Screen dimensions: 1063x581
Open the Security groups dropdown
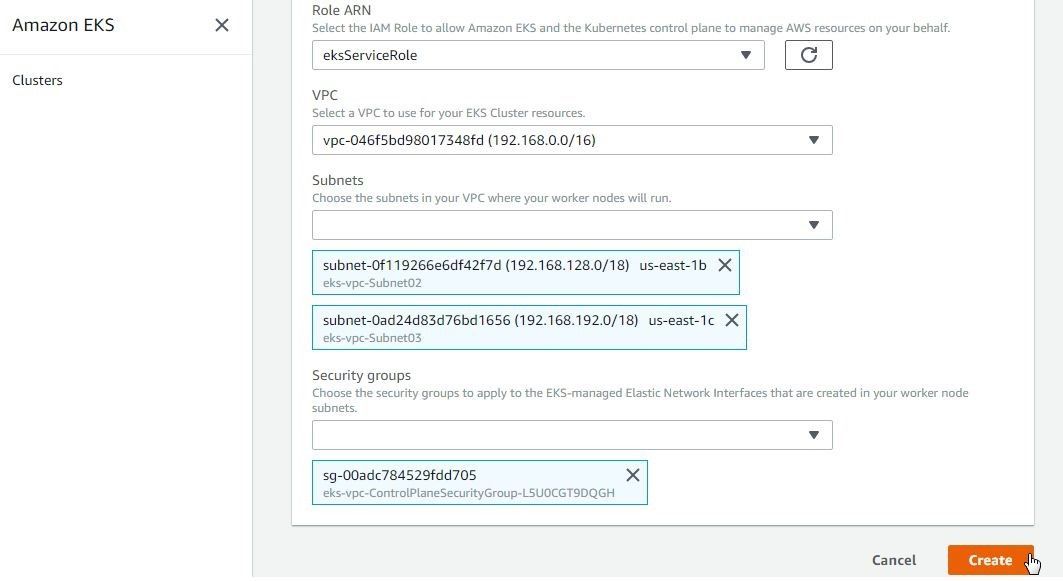[572, 435]
